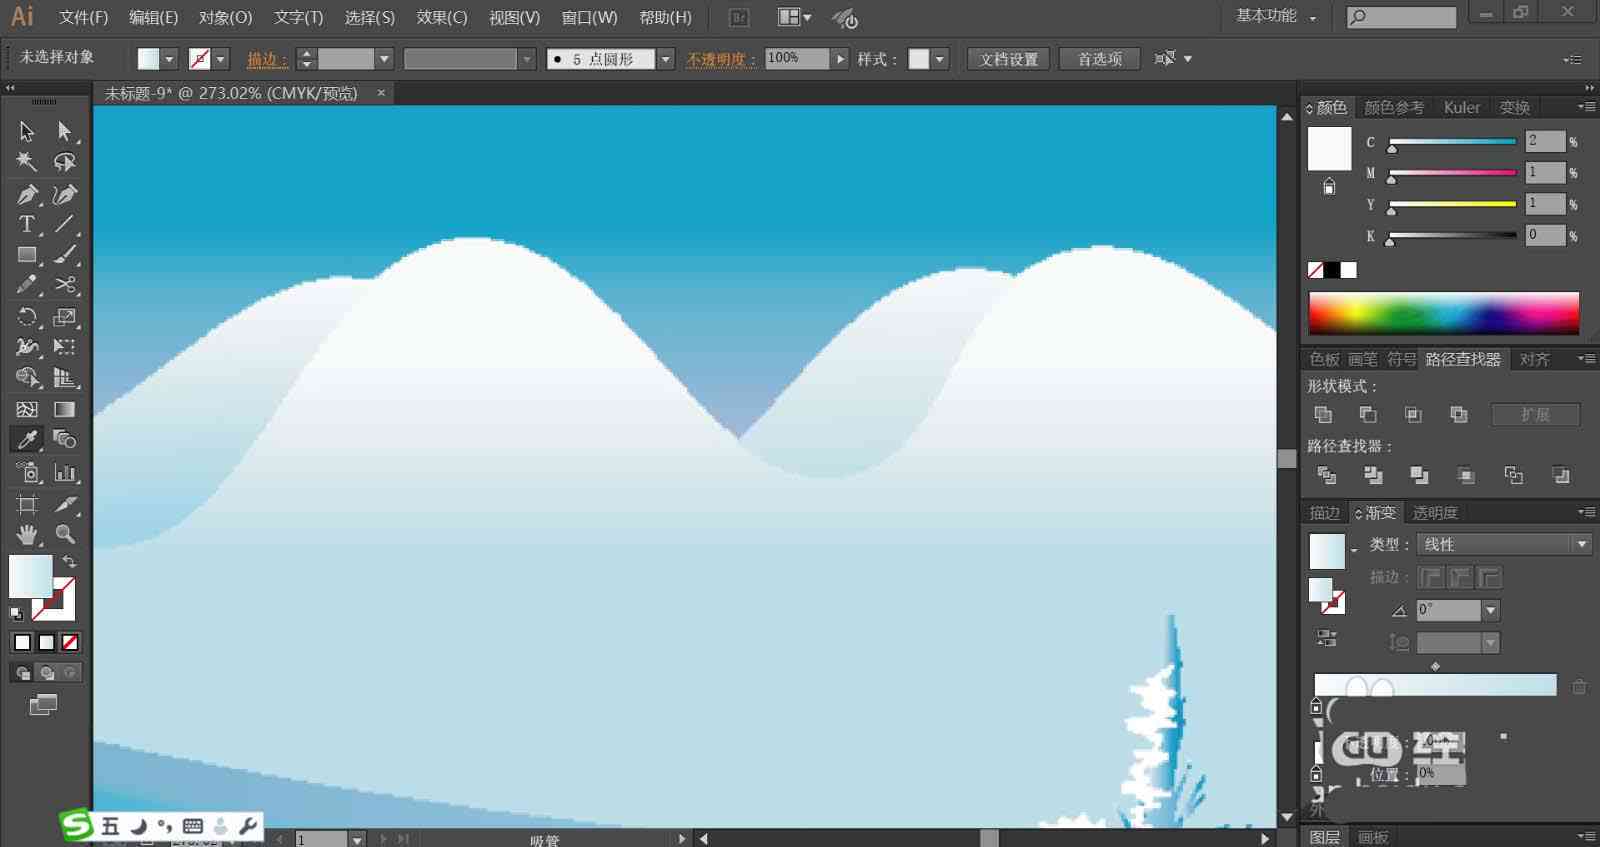1600x847 pixels.
Task: Set color mode to None in toolbox
Action: pyautogui.click(x=70, y=642)
